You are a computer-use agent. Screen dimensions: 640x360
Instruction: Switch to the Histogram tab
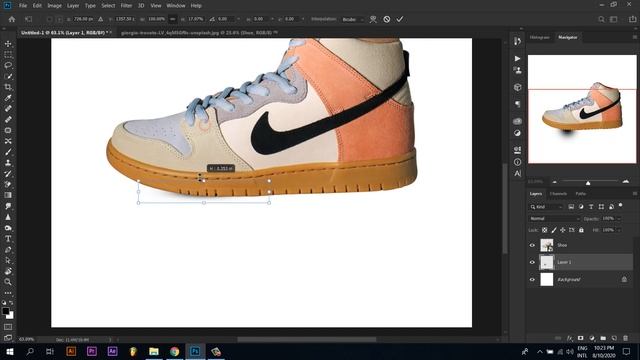click(539, 37)
